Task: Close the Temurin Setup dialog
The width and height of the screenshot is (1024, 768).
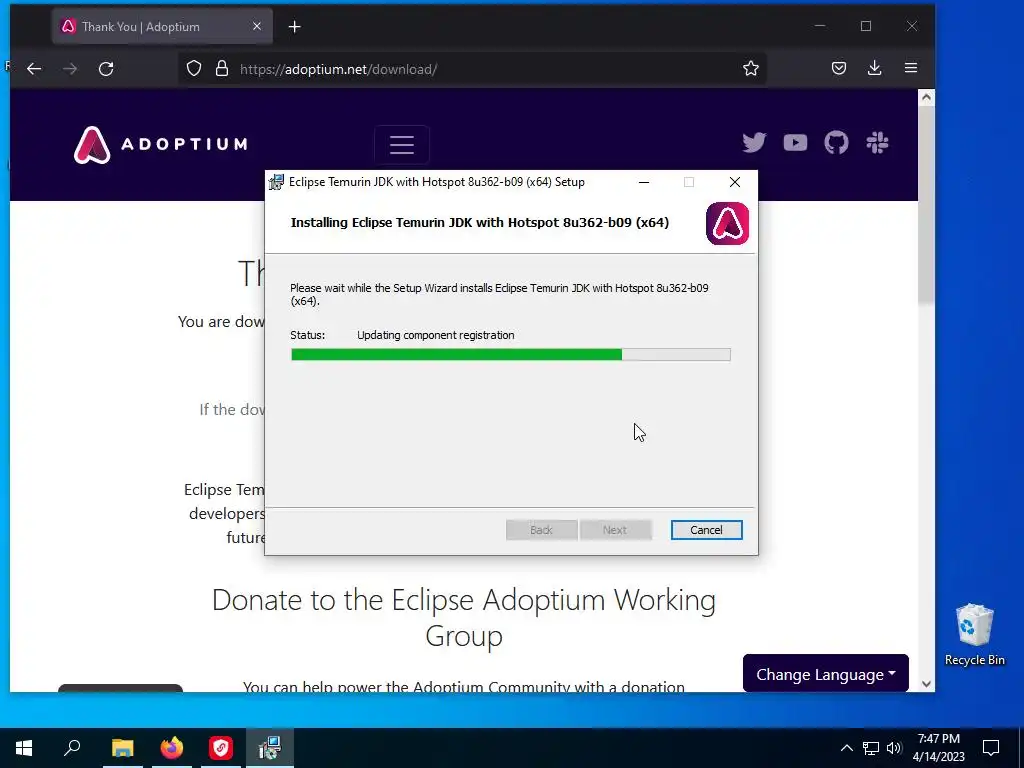Action: [735, 182]
